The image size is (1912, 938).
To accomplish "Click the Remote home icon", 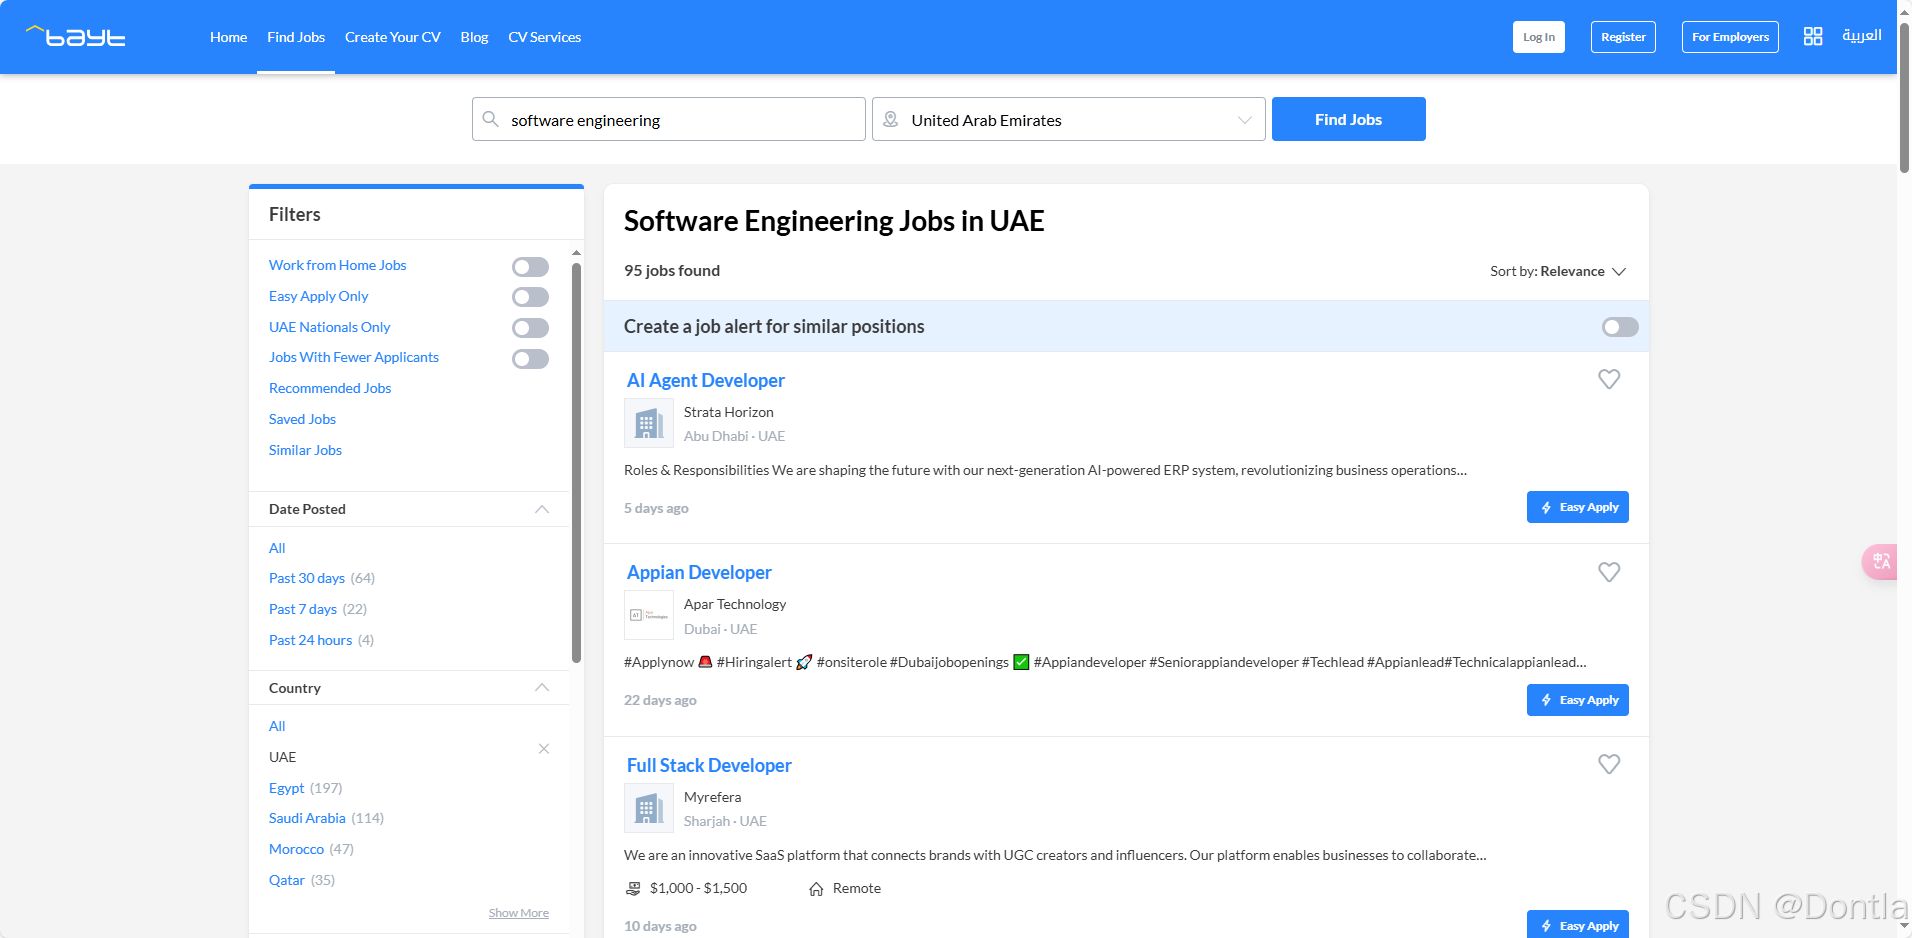I will [816, 888].
